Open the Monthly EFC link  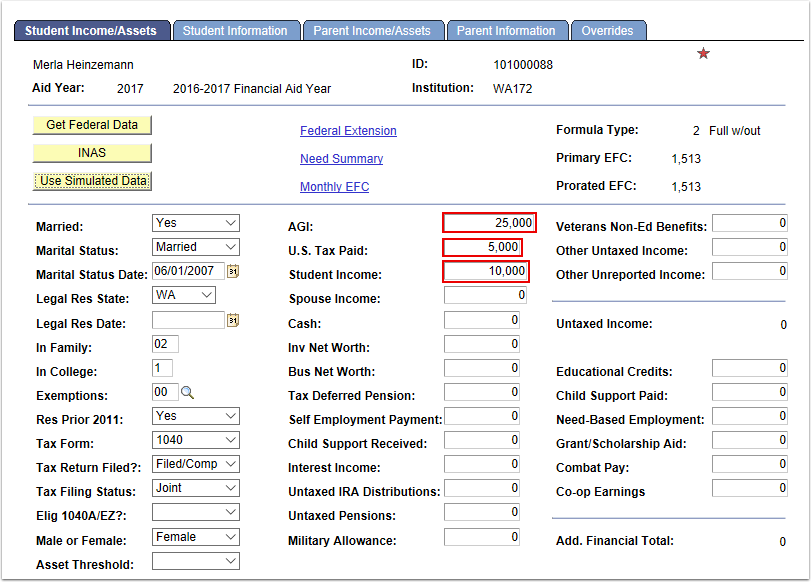pos(335,187)
